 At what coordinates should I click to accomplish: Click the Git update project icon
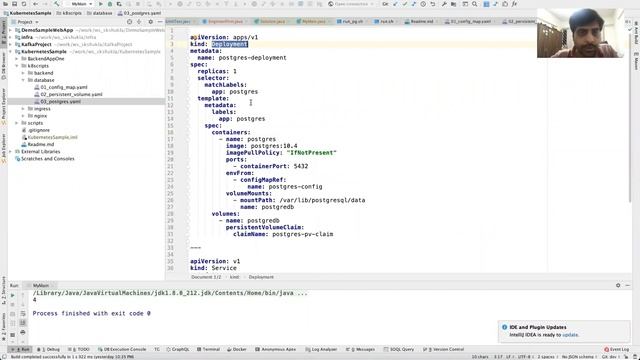pyautogui.click(x=396, y=4)
